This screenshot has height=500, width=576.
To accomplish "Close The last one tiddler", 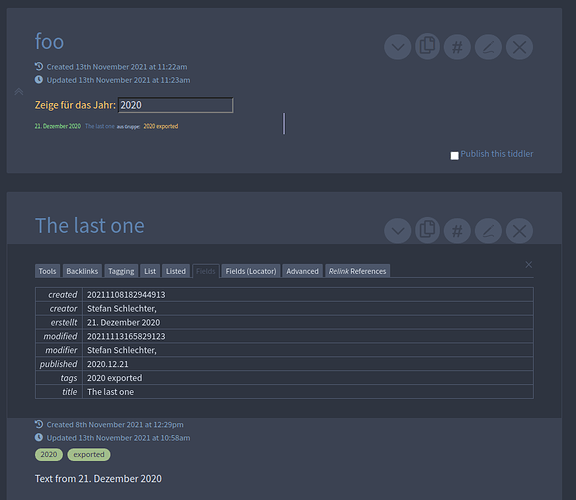I will pos(519,231).
